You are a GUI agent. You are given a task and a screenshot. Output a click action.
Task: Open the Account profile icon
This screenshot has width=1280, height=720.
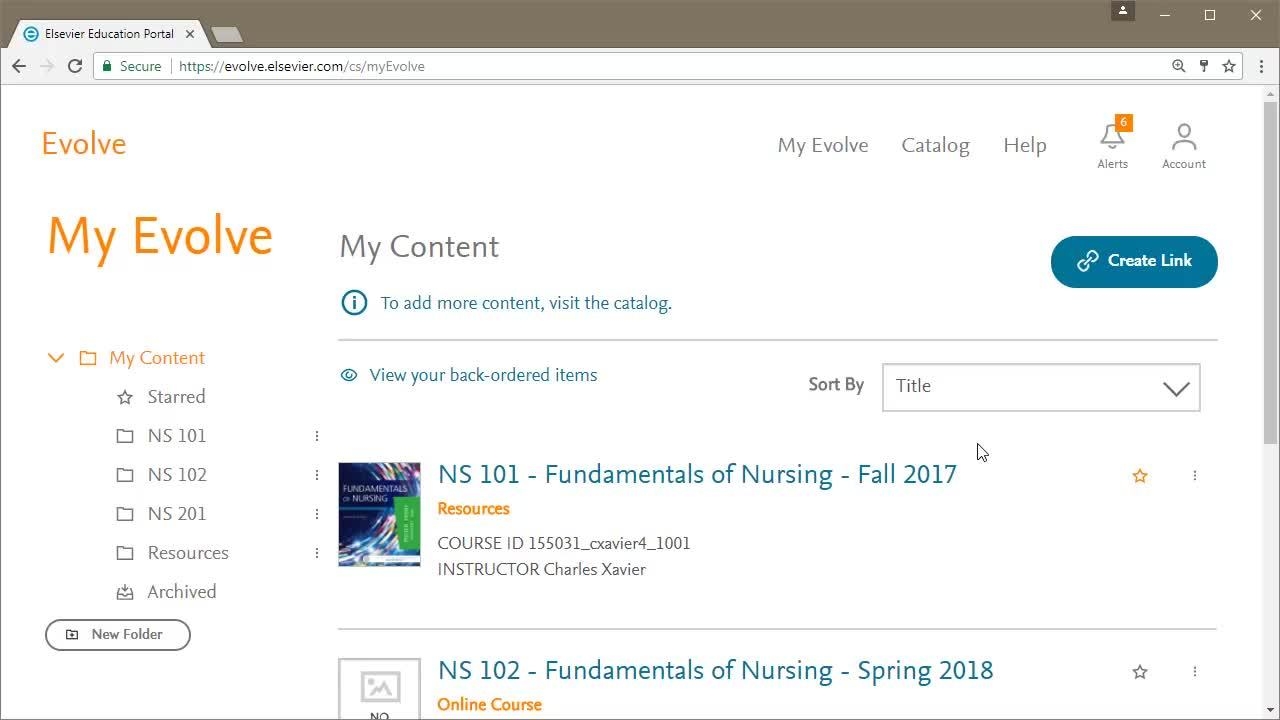point(1183,137)
